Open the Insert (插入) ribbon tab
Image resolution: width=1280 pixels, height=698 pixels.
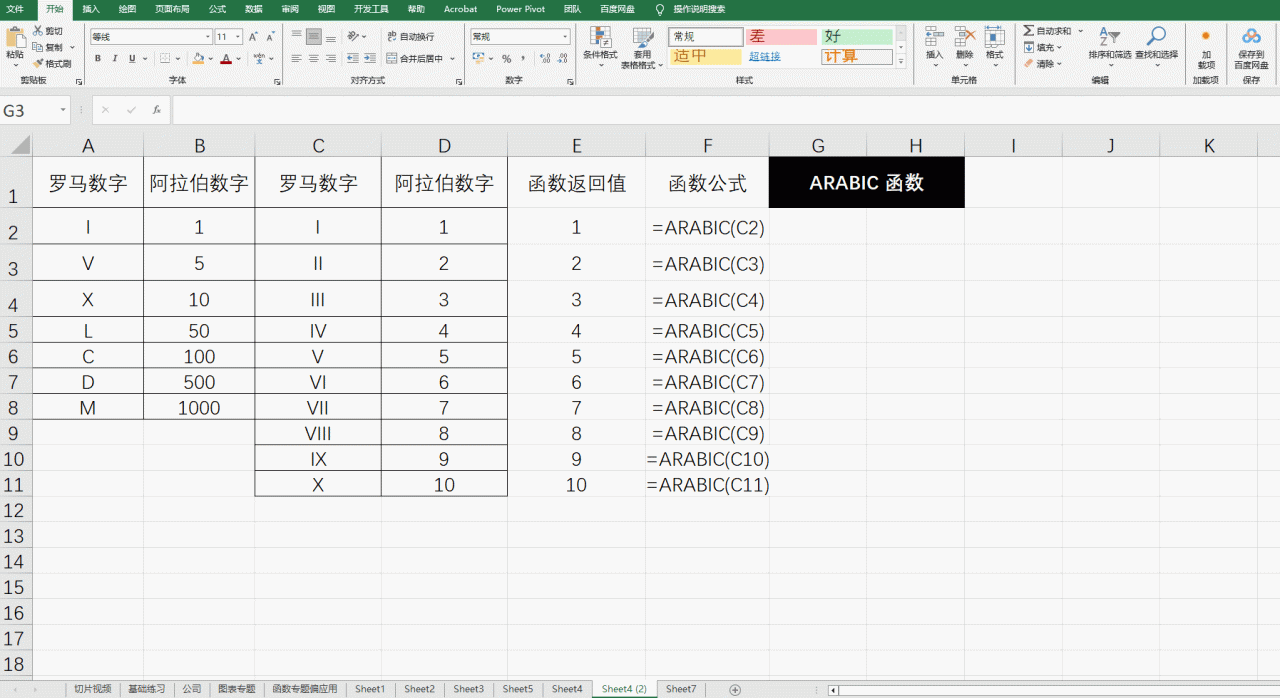[x=91, y=8]
